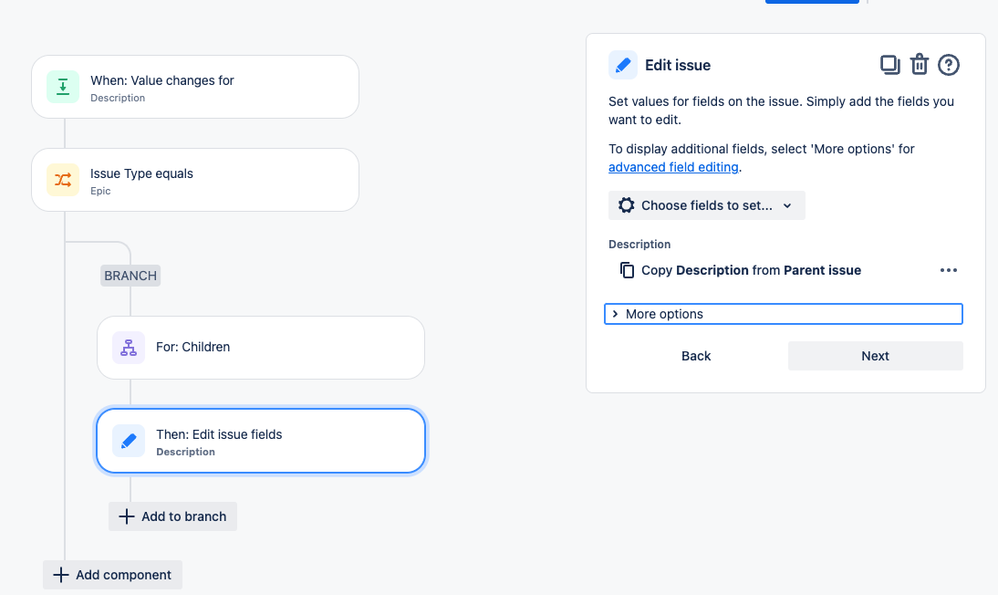Select the For: Children branch step

(x=261, y=347)
